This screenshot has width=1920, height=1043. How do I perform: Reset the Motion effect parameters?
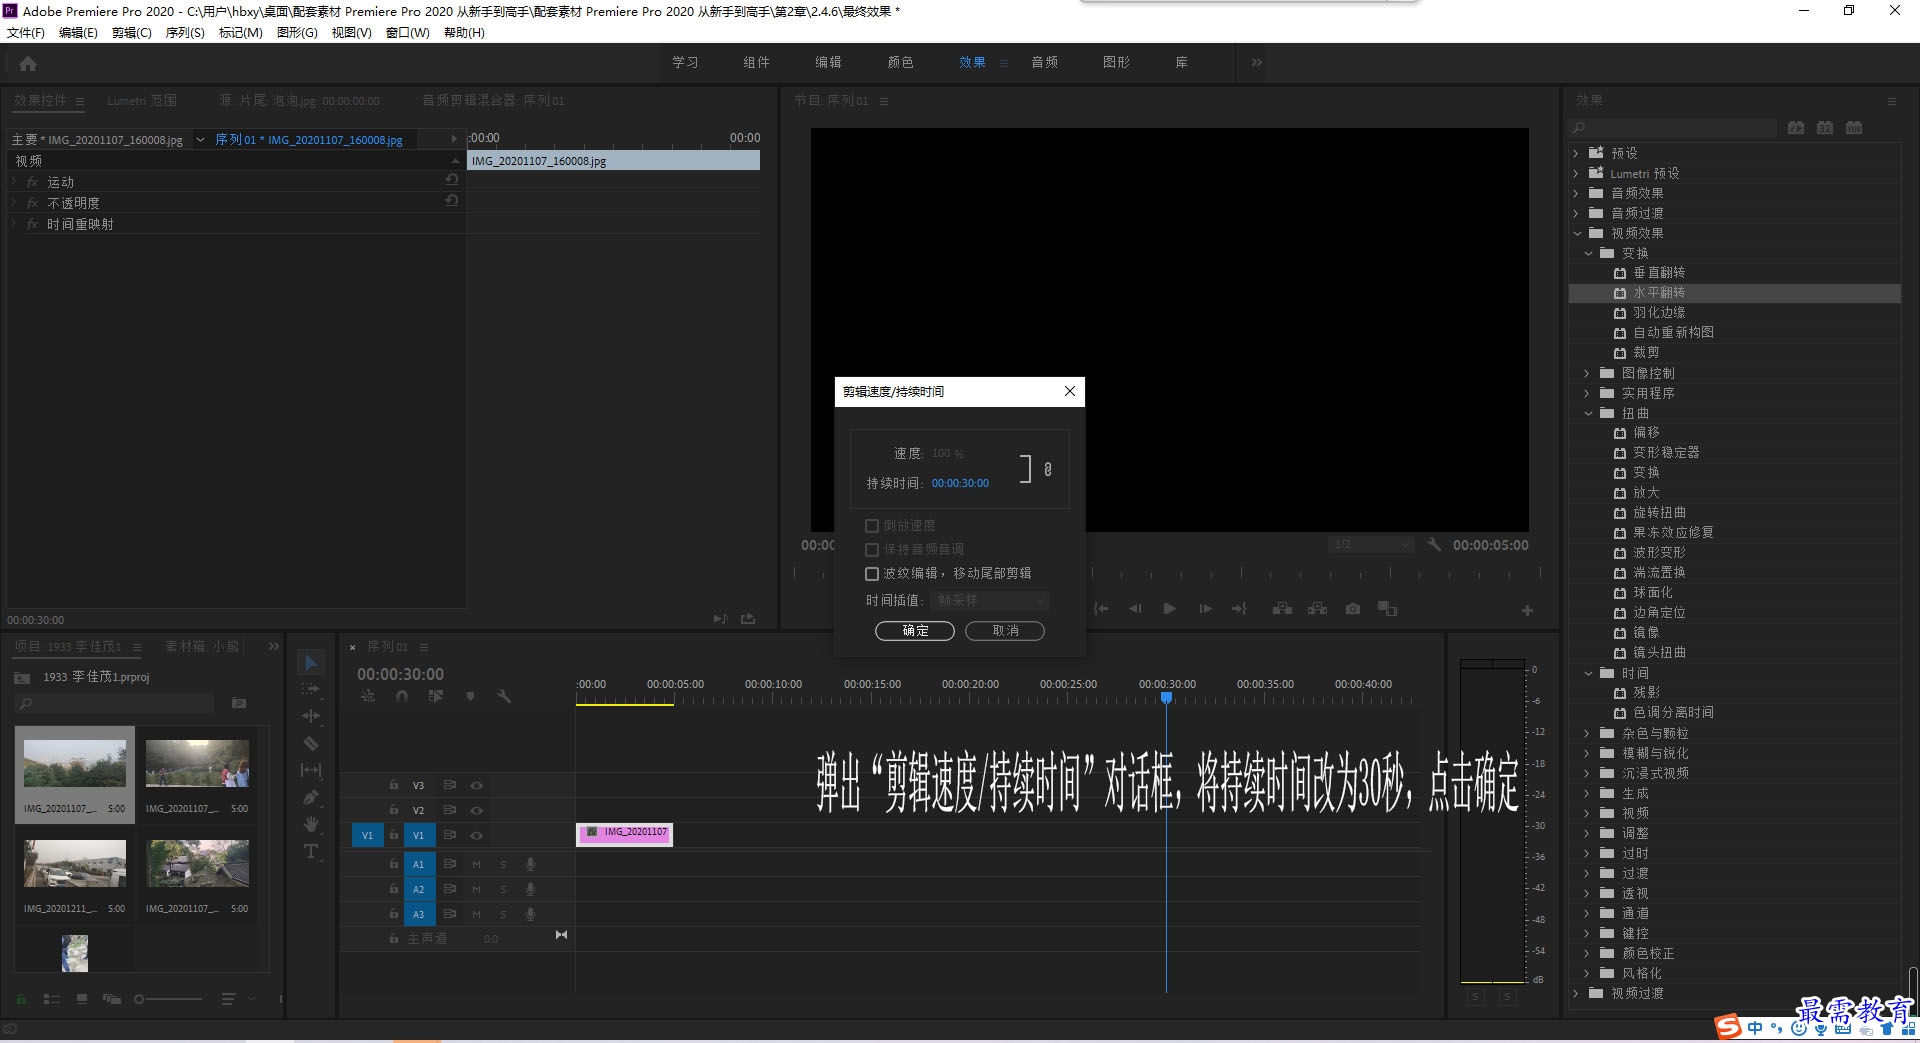point(452,180)
